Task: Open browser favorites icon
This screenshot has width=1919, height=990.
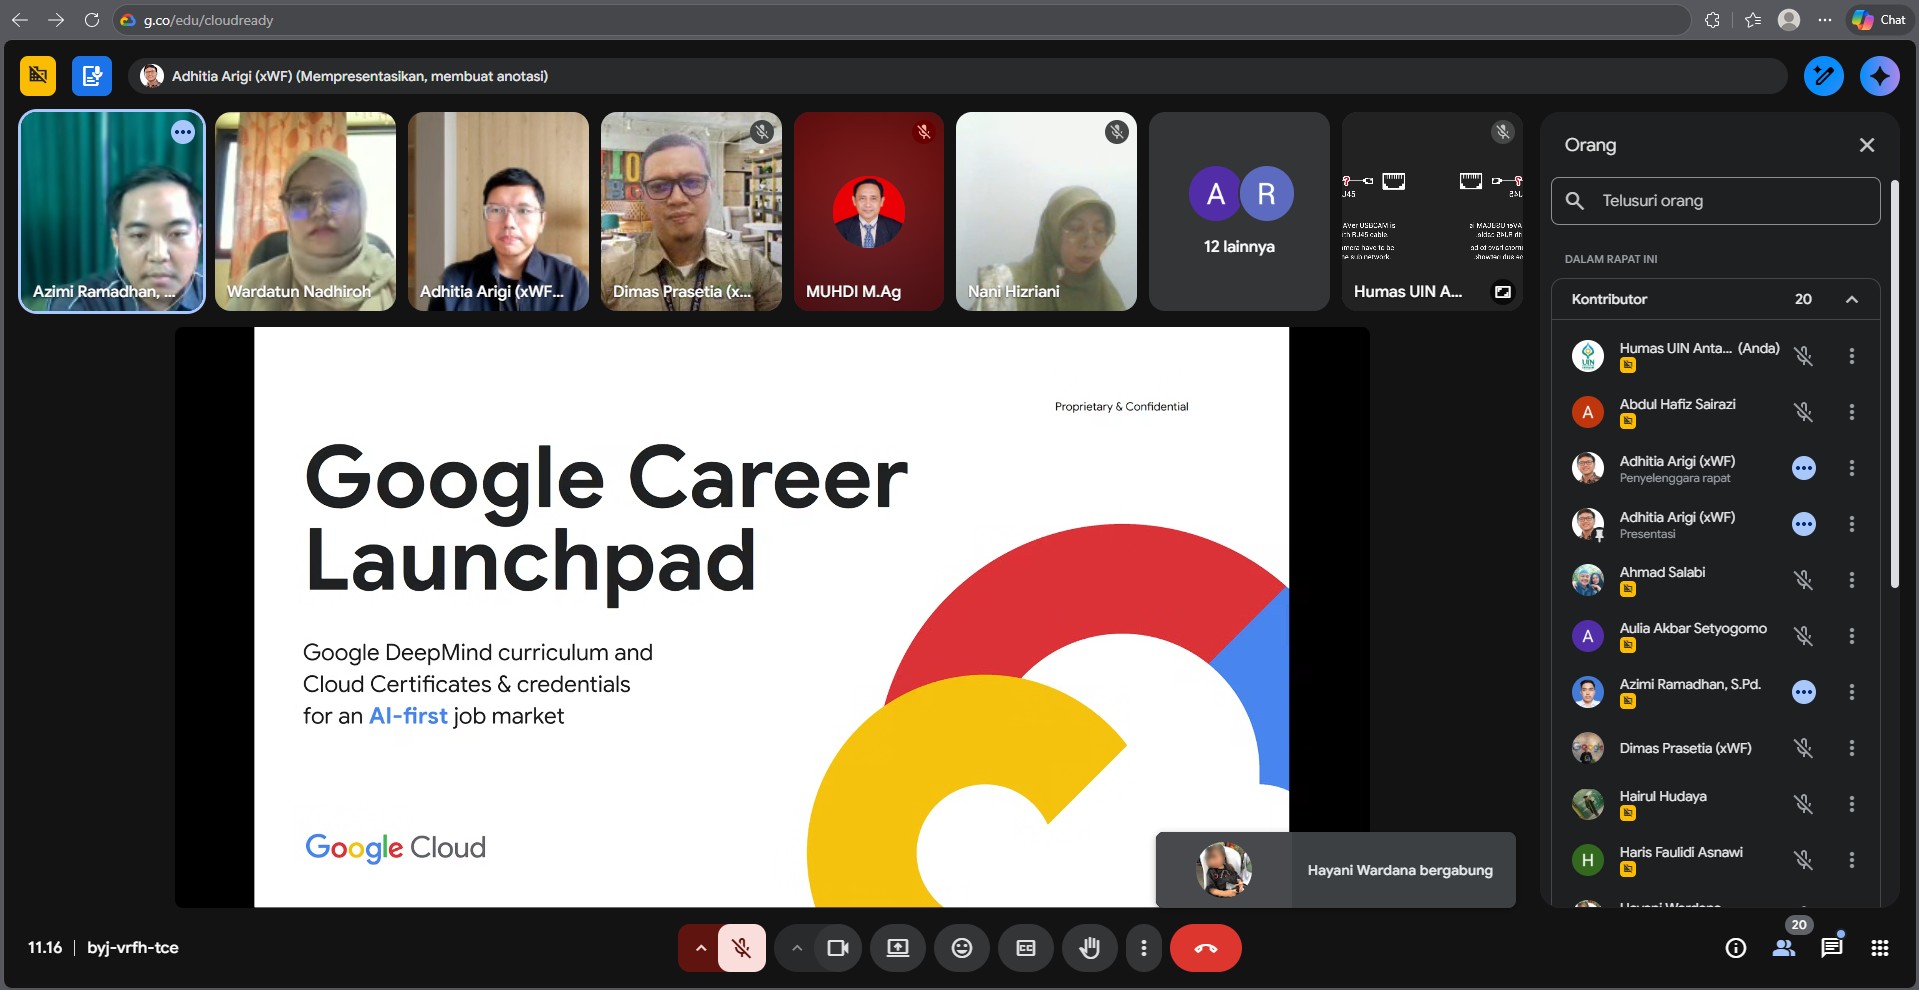Action: (x=1753, y=20)
